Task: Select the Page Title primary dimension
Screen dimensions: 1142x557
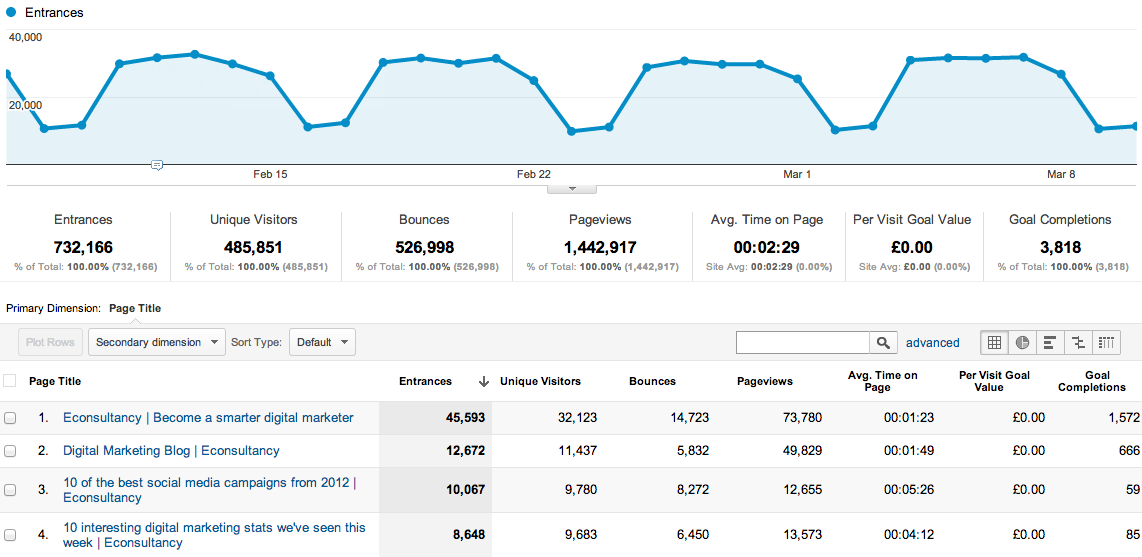Action: point(135,308)
